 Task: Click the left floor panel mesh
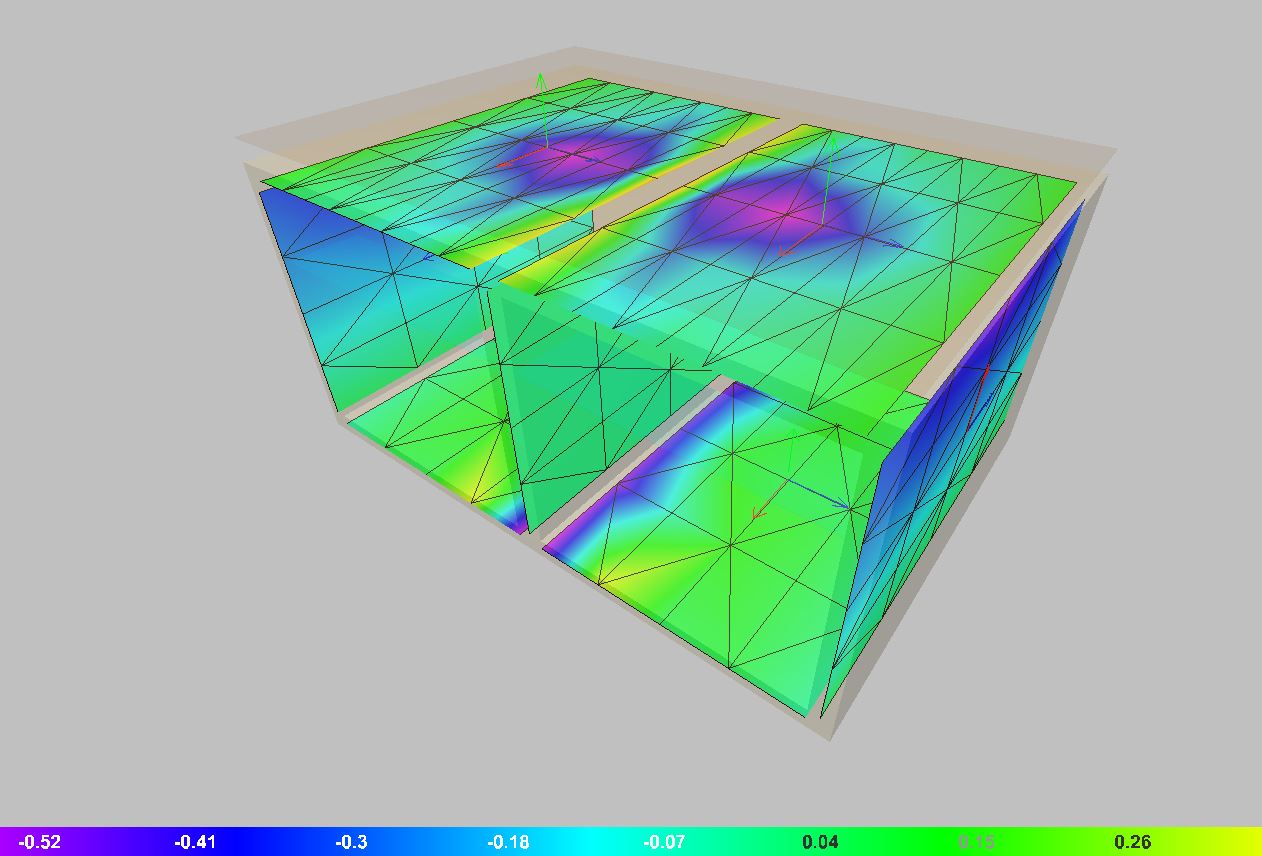[x=430, y=440]
